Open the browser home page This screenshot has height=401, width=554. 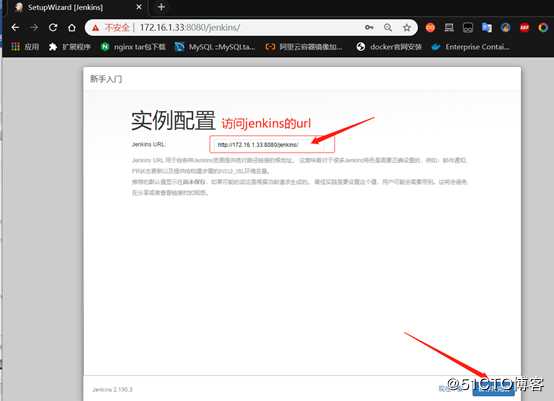[72, 28]
